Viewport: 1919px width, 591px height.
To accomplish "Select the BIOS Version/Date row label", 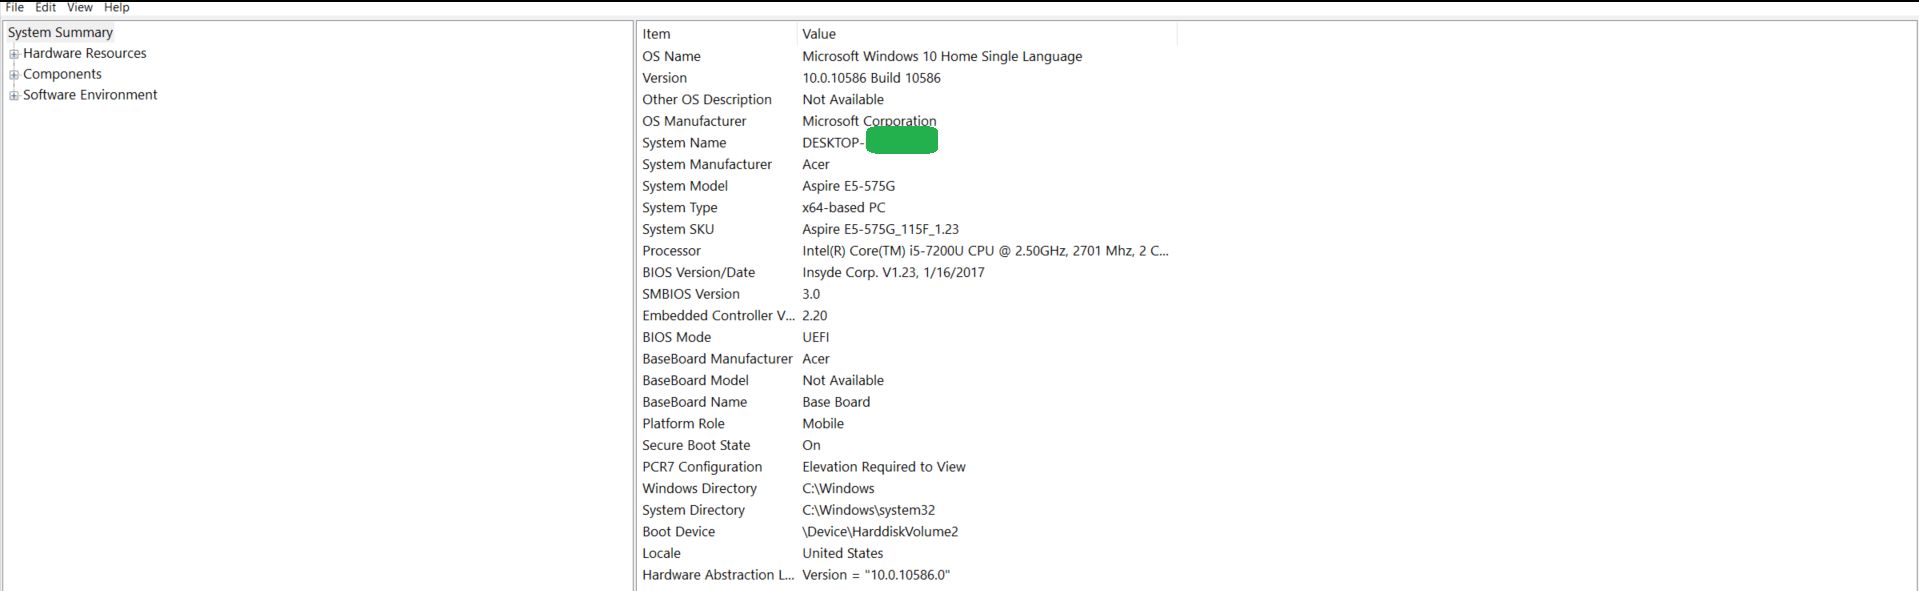I will pos(699,272).
